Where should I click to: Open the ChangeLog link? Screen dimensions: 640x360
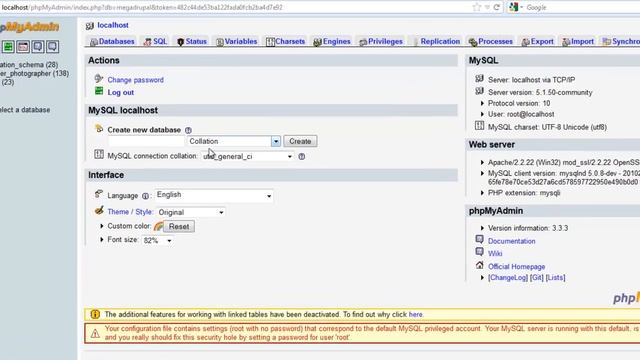[508, 278]
